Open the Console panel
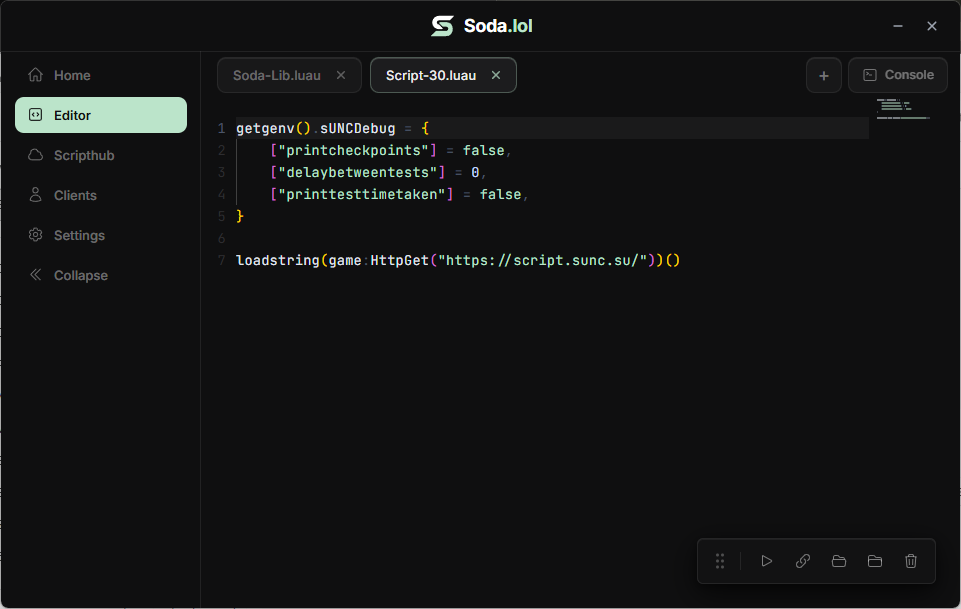The width and height of the screenshot is (961, 609). pos(898,75)
